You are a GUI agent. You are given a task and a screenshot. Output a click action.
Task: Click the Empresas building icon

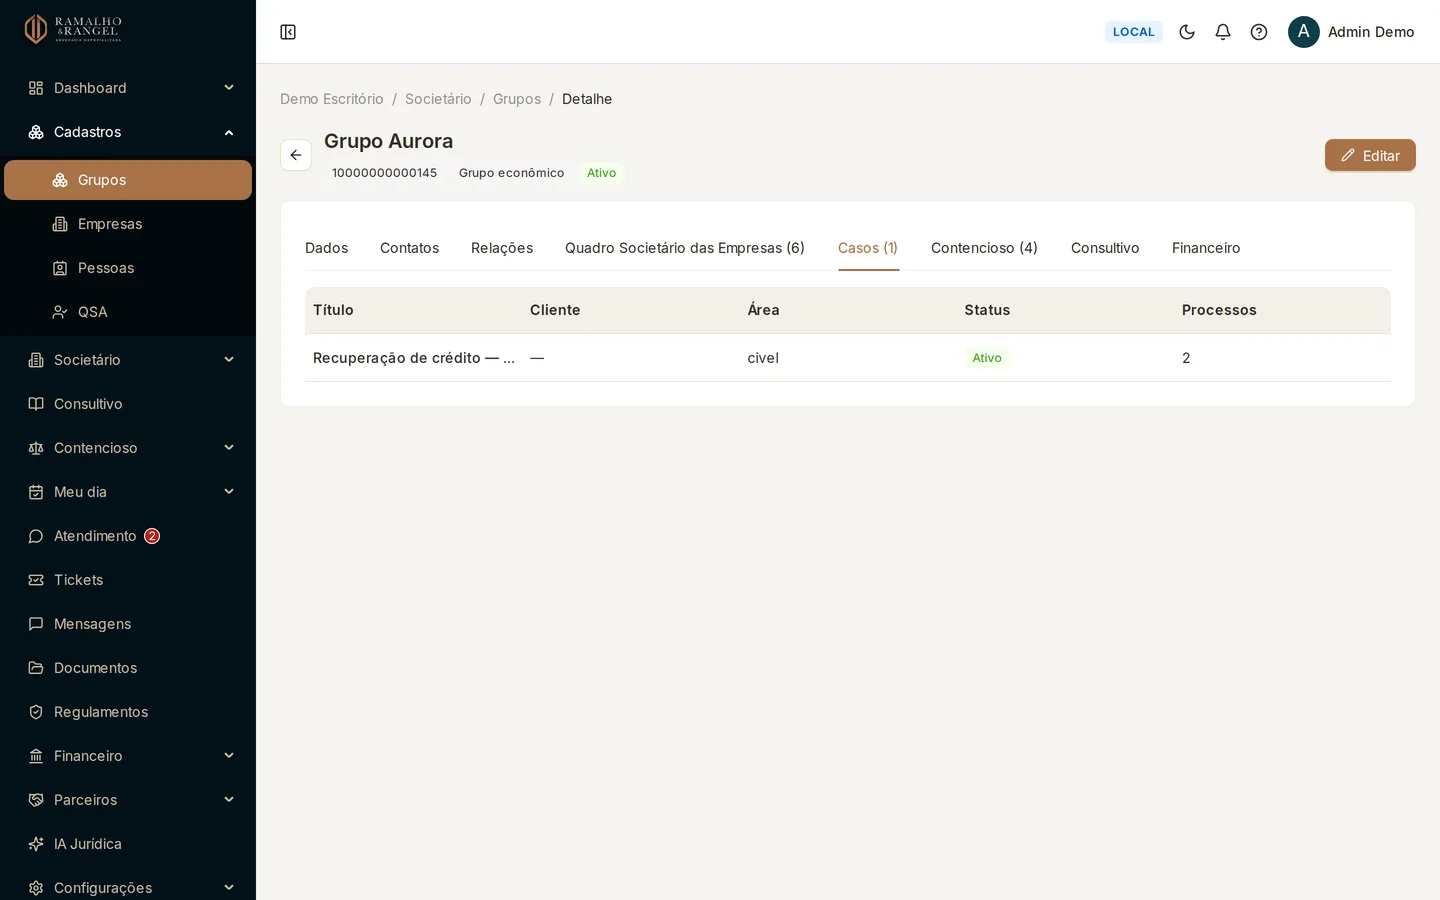click(x=60, y=224)
